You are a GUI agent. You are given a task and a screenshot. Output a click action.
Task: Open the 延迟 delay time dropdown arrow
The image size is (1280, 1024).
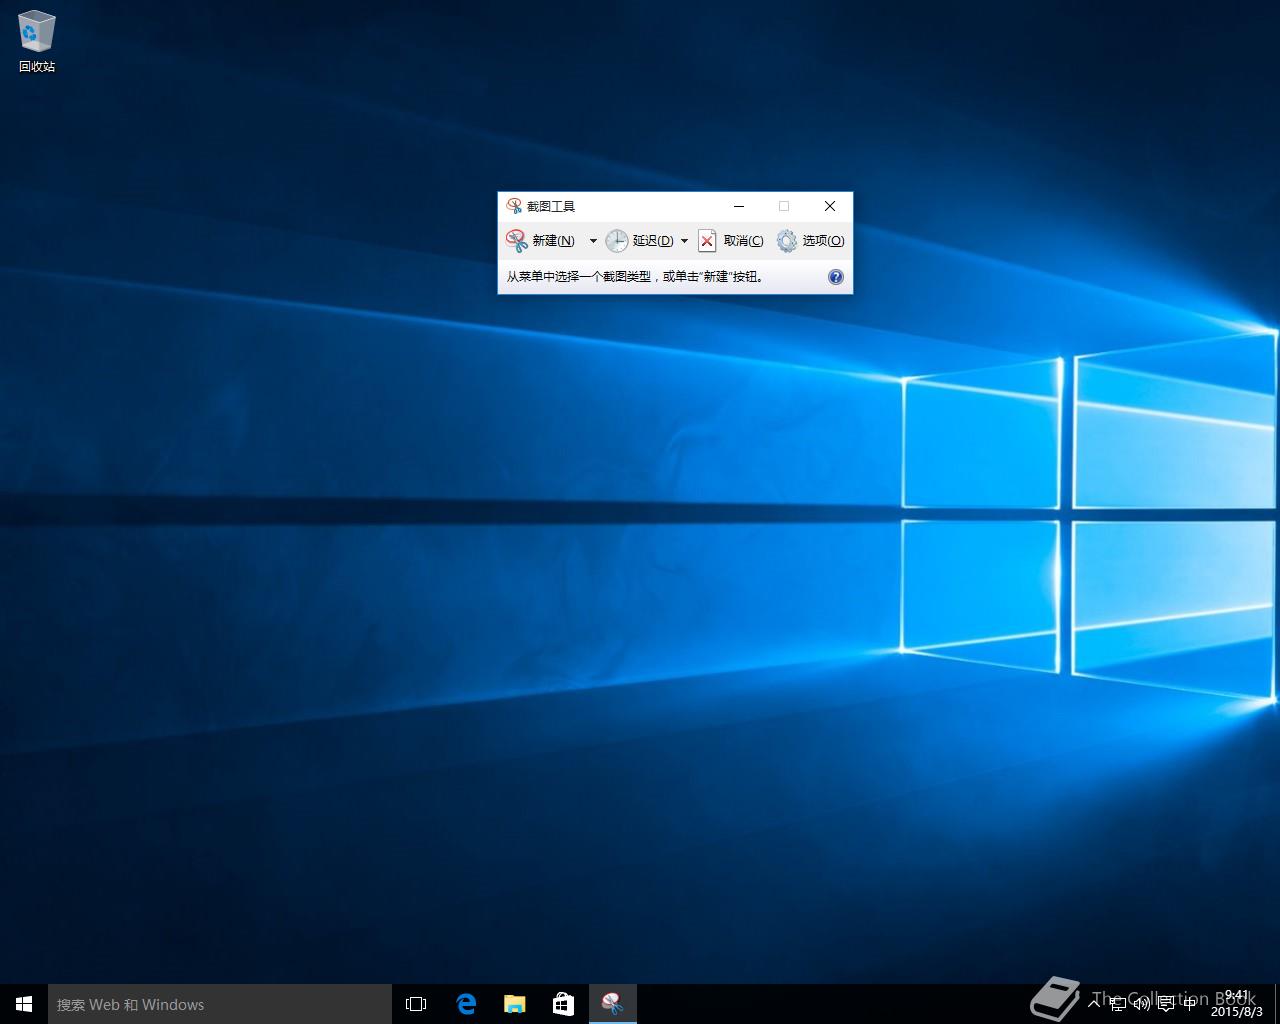pyautogui.click(x=684, y=241)
